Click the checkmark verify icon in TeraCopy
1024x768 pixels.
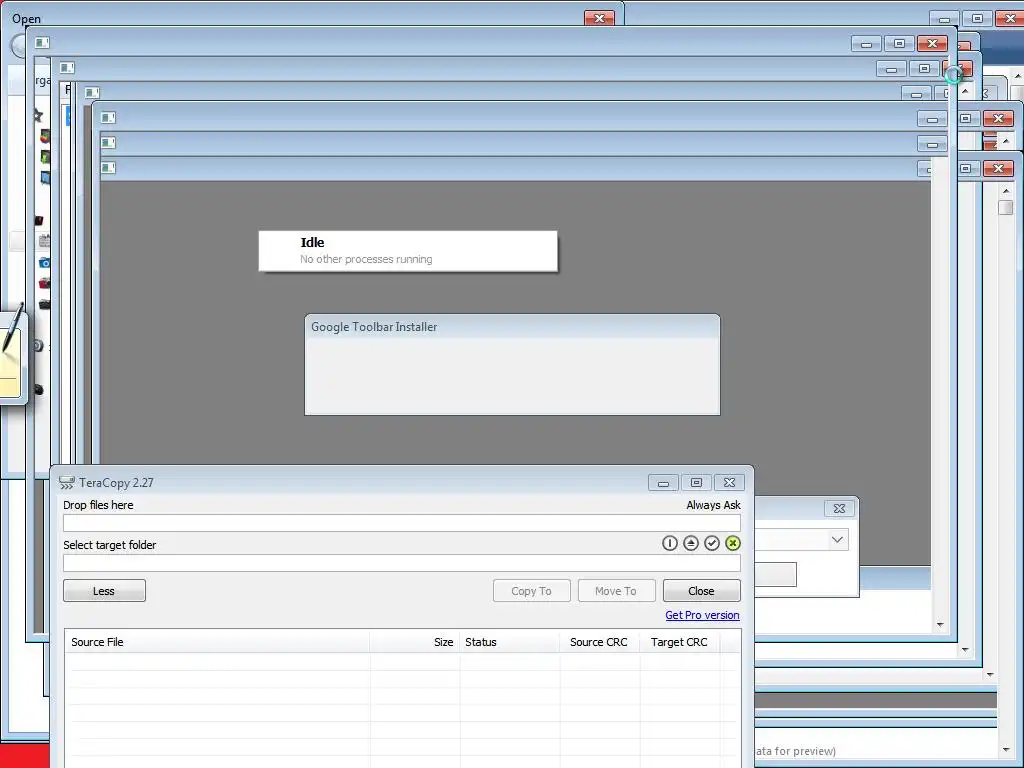(x=712, y=543)
